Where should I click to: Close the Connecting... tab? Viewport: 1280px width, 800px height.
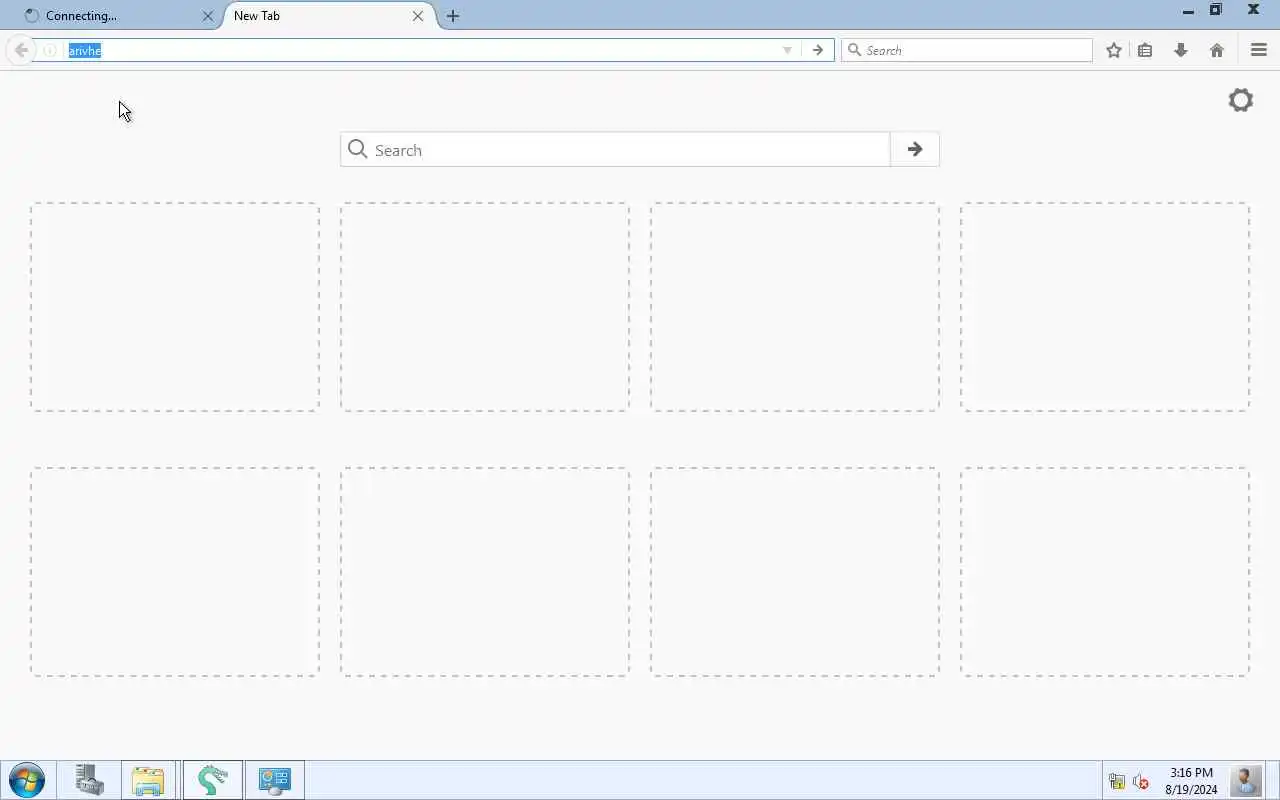click(208, 16)
